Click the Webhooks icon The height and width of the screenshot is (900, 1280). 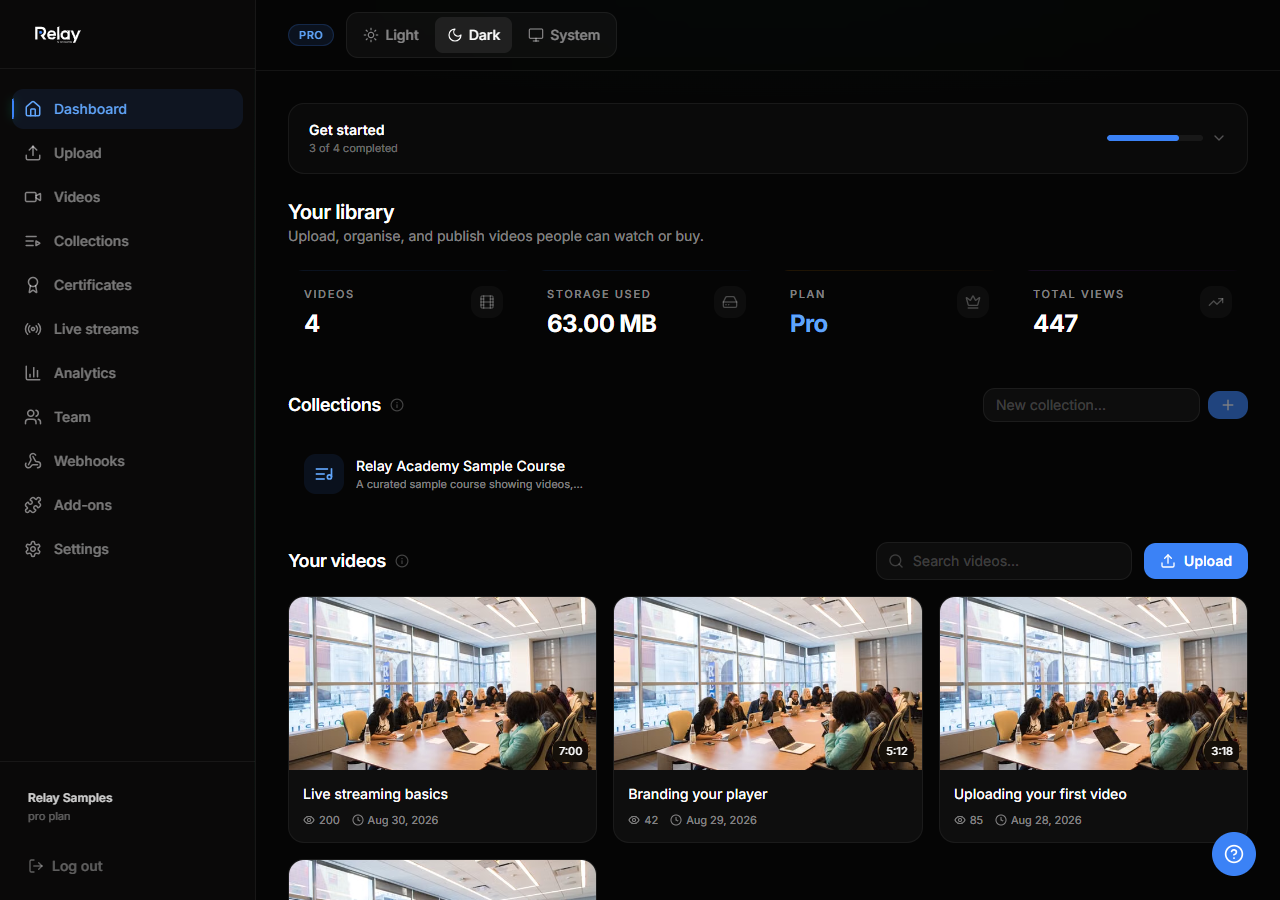click(33, 461)
